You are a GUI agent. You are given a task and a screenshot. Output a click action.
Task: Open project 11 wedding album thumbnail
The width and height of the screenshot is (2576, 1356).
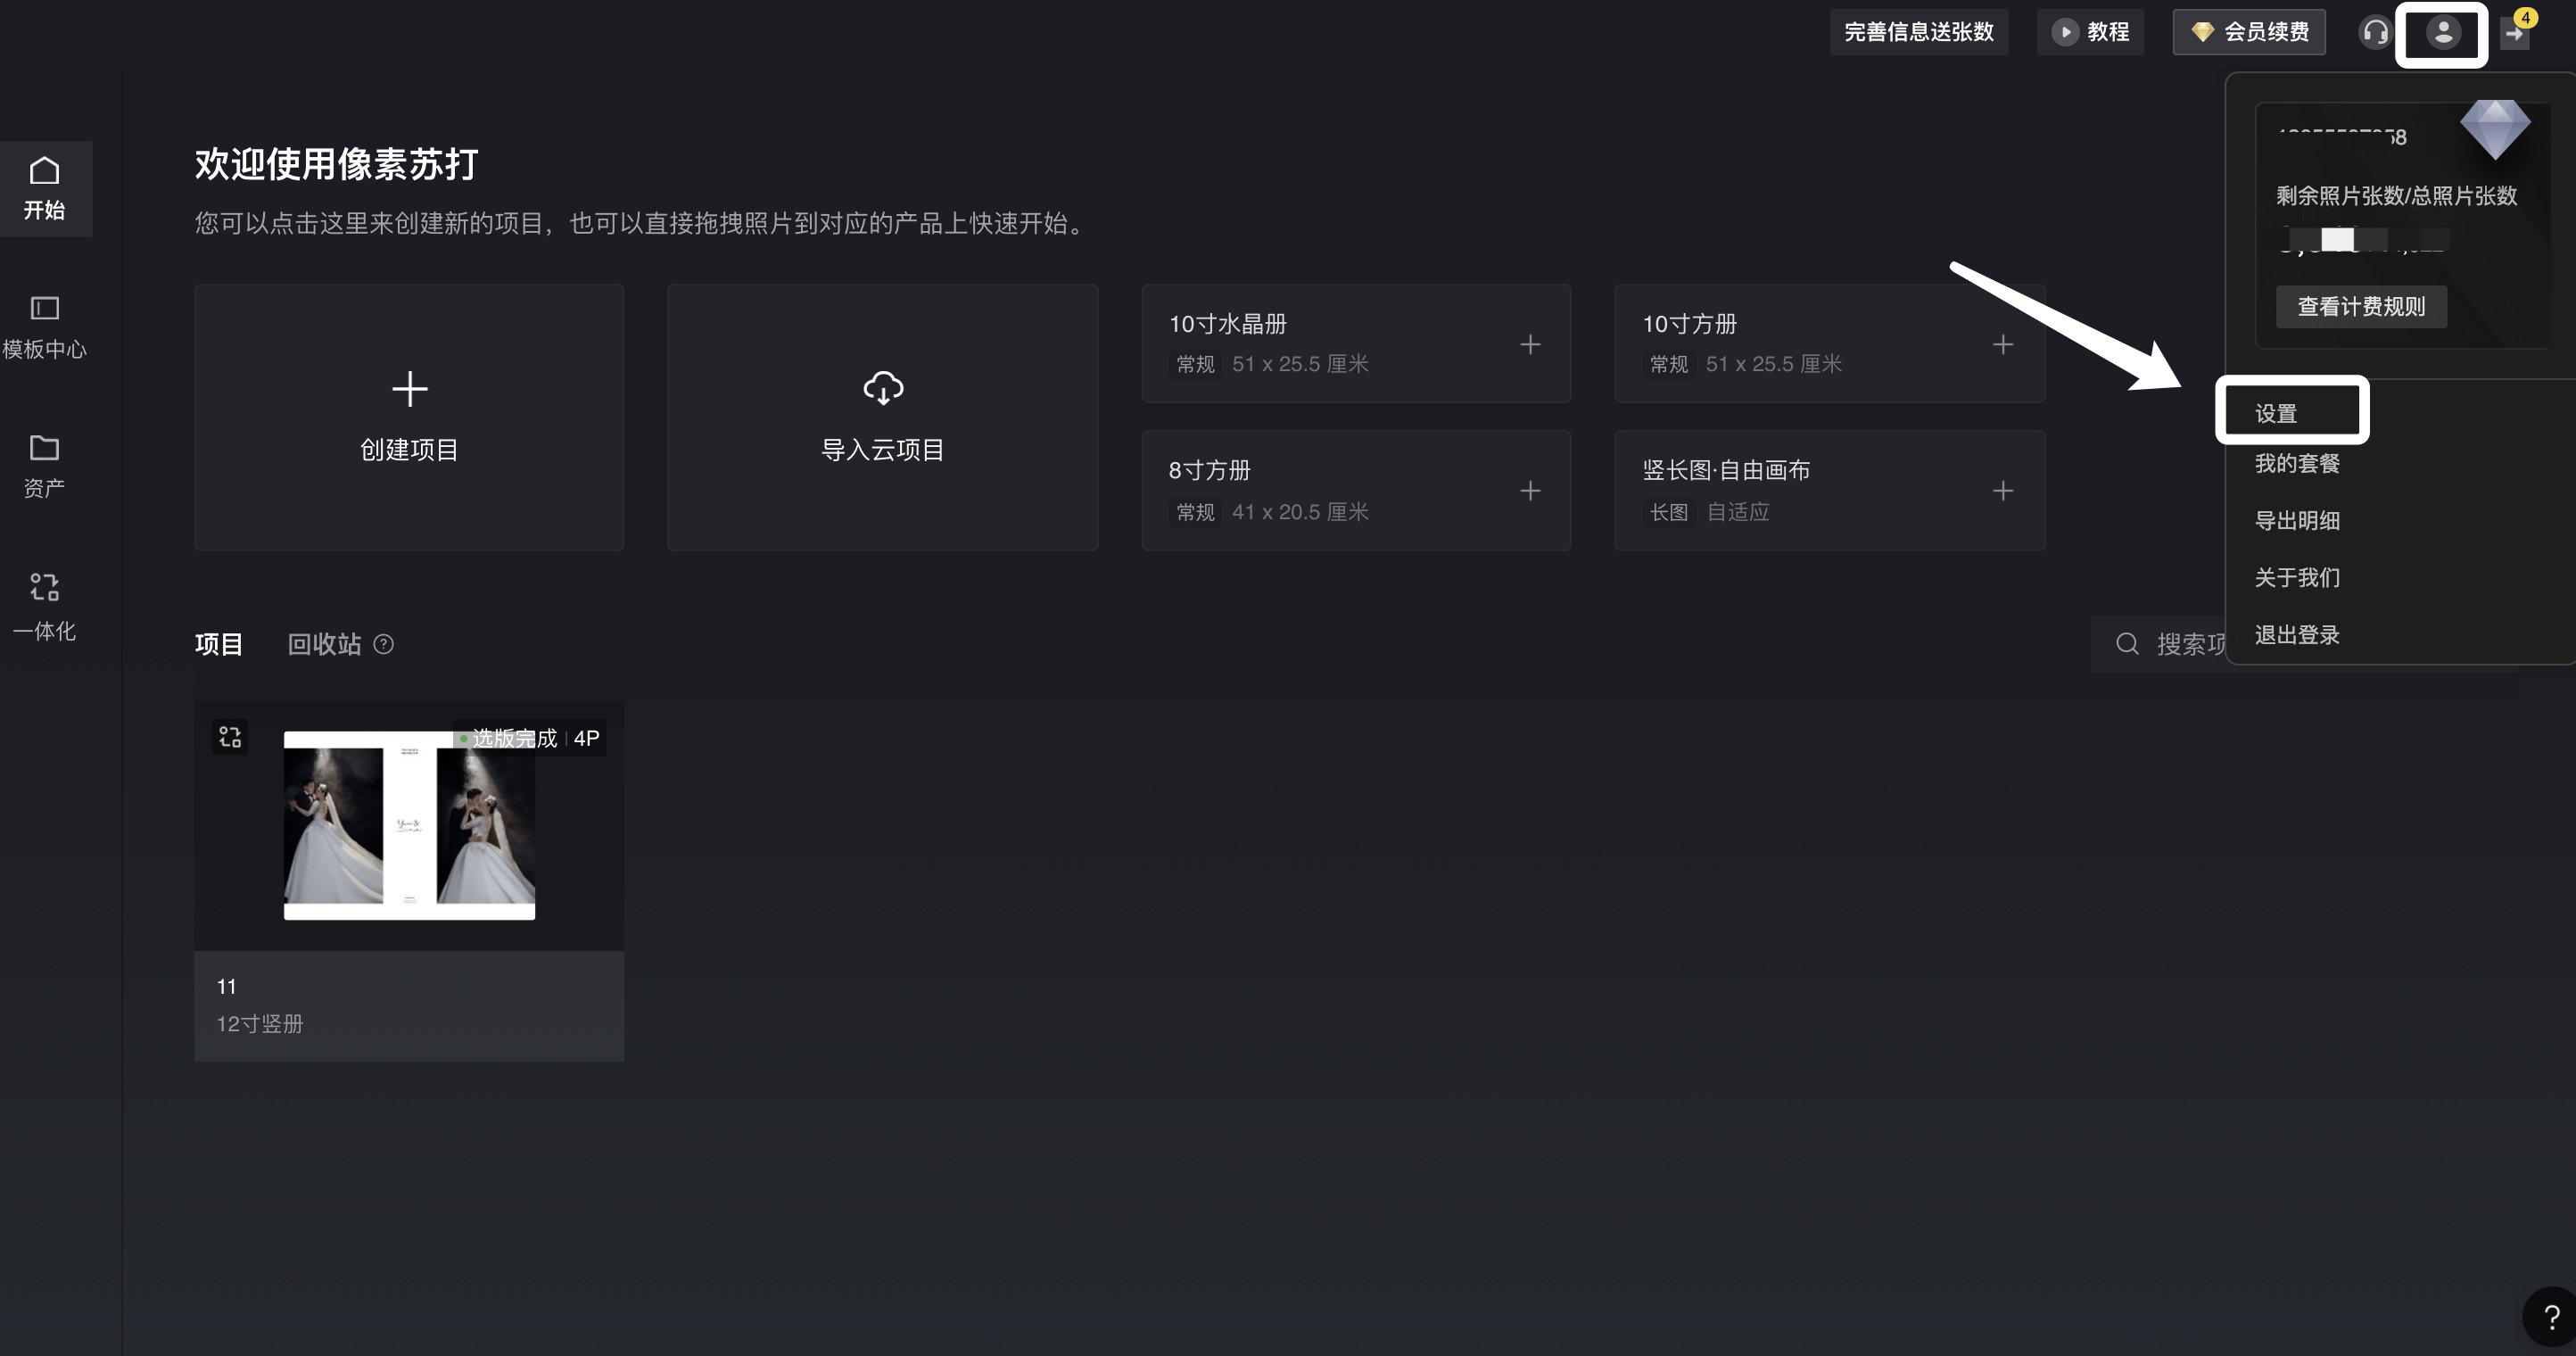click(409, 825)
